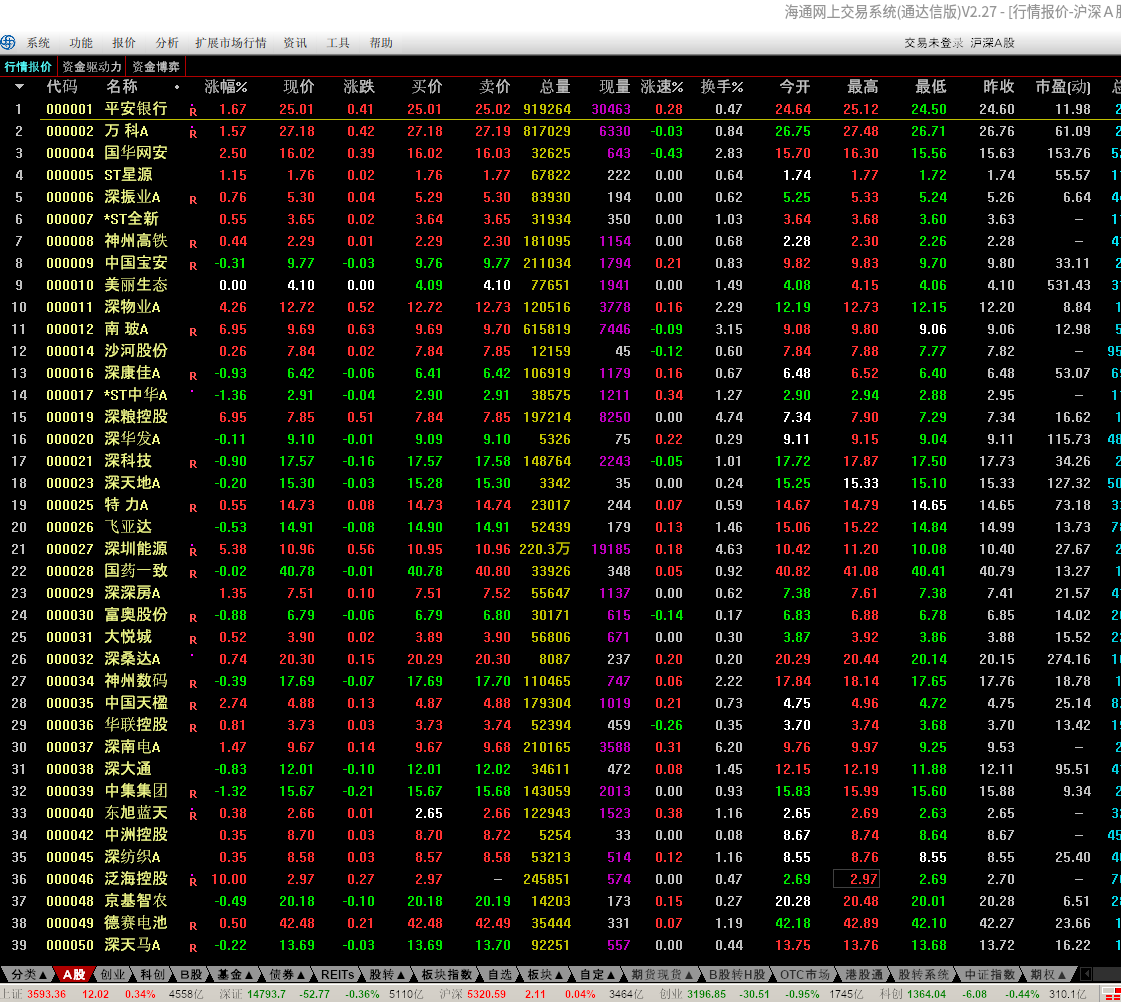Viewport: 1121px width, 1002px height.
Task: Click the R marker on 神州高铁 row
Action: tap(193, 244)
